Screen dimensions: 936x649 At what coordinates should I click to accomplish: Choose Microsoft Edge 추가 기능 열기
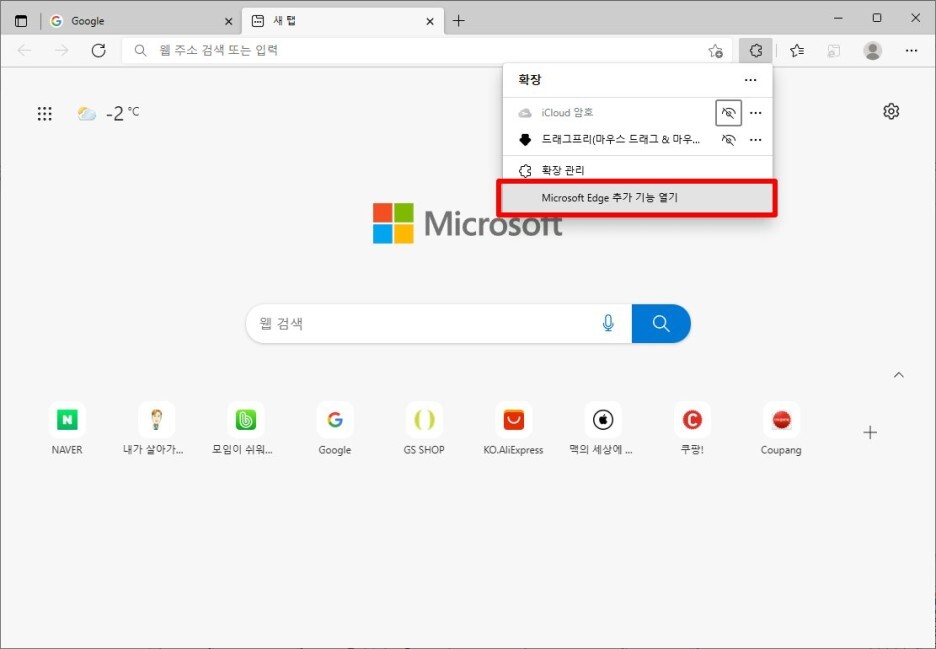click(638, 198)
